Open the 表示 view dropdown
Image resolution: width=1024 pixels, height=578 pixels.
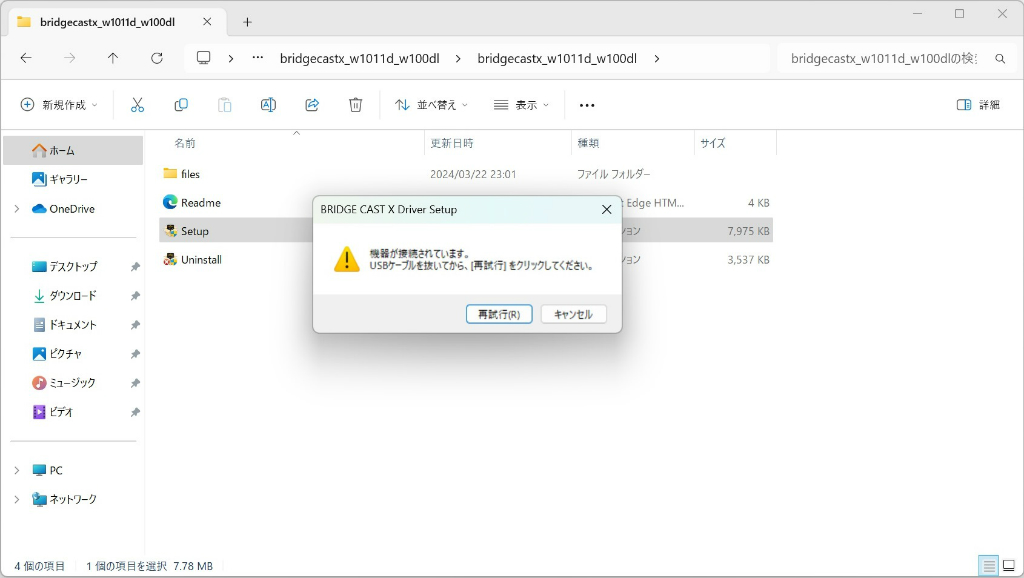(521, 105)
